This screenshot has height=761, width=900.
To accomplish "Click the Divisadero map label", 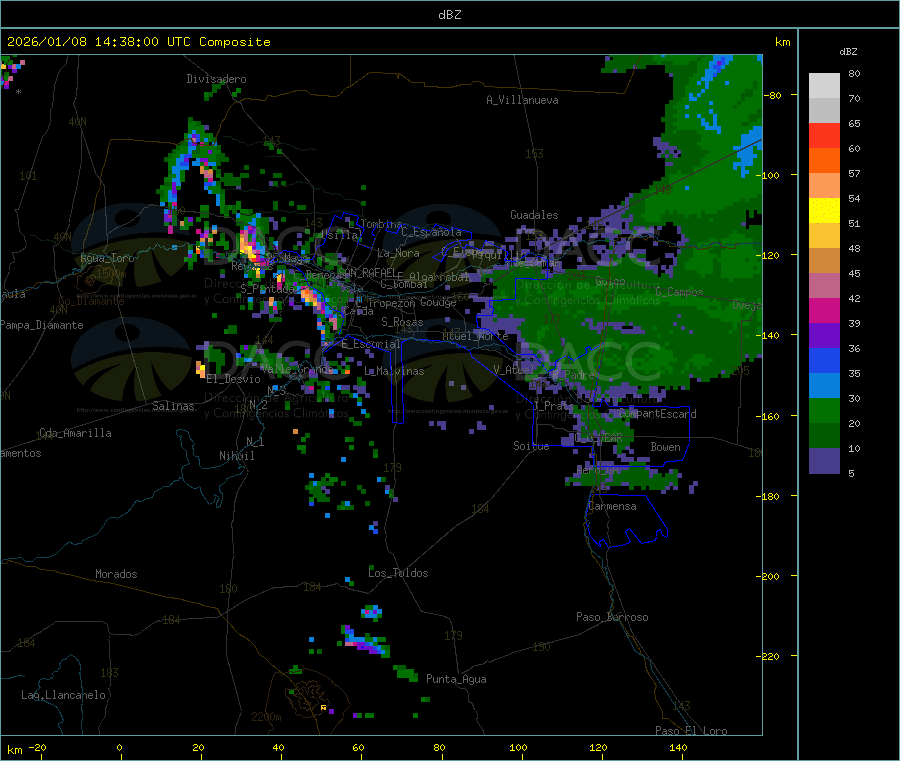I will (216, 79).
